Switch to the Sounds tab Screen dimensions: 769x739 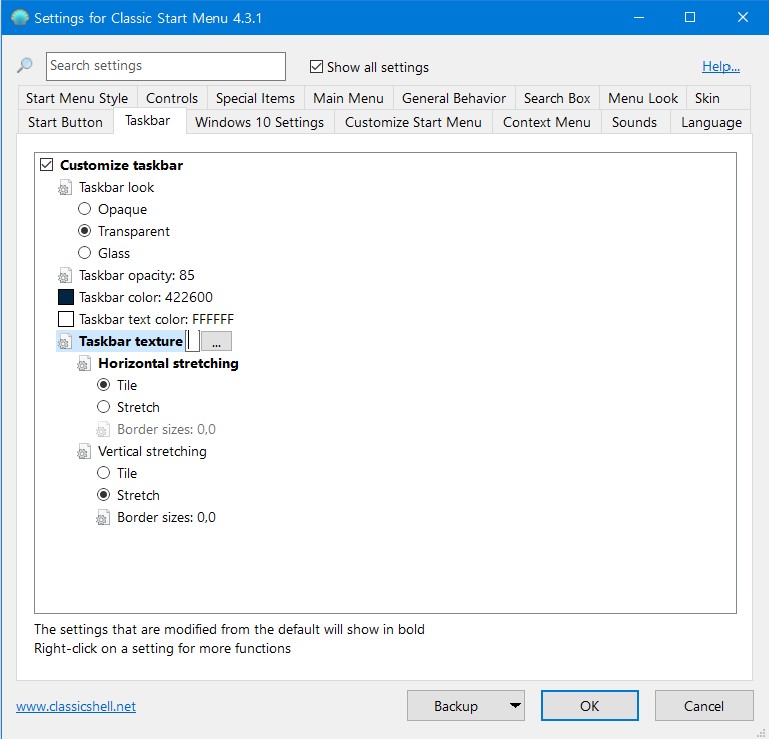click(x=634, y=122)
